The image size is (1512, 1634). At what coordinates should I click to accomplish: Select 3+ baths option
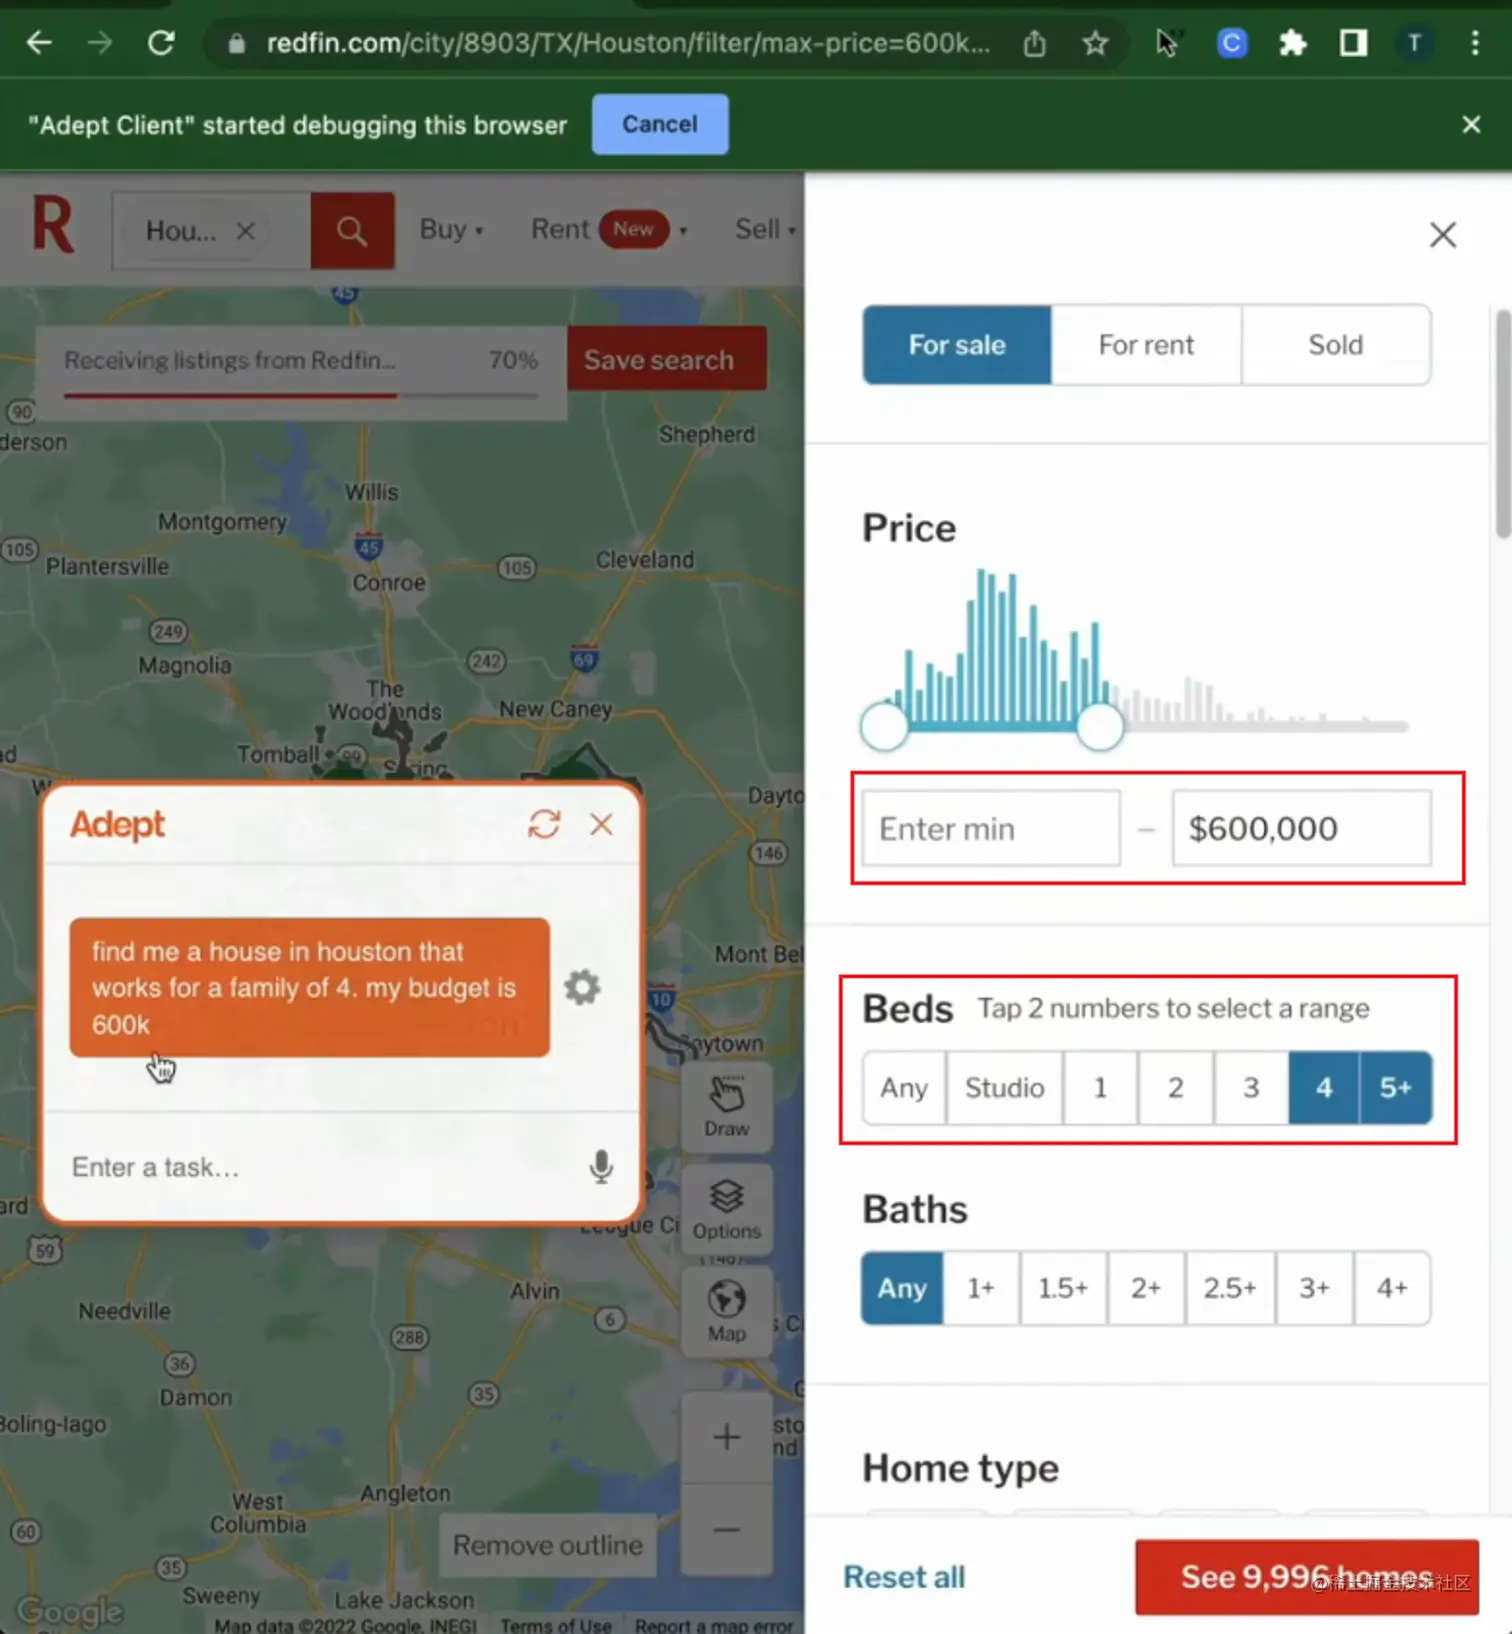[1314, 1288]
